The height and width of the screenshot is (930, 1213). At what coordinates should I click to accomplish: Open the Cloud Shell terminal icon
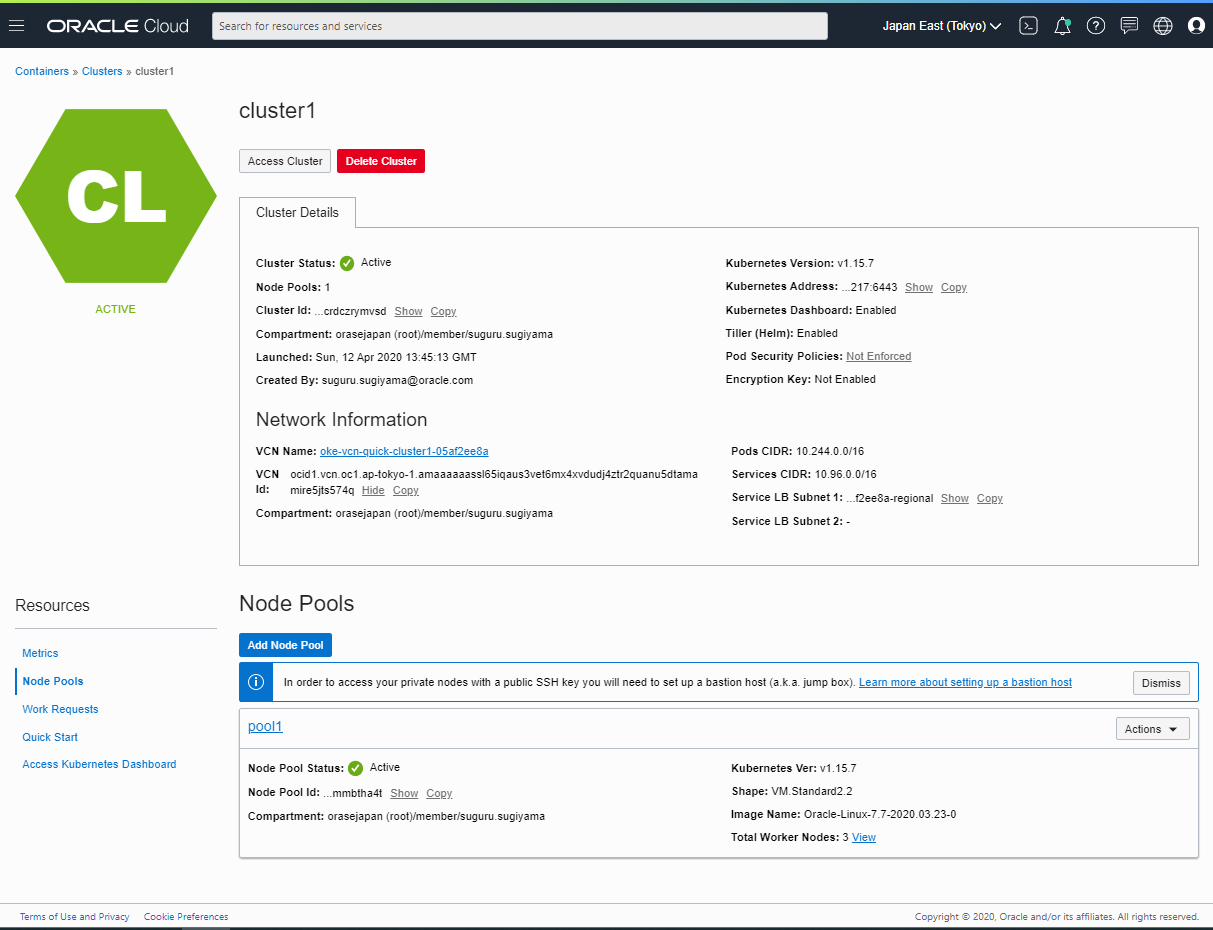click(1028, 26)
